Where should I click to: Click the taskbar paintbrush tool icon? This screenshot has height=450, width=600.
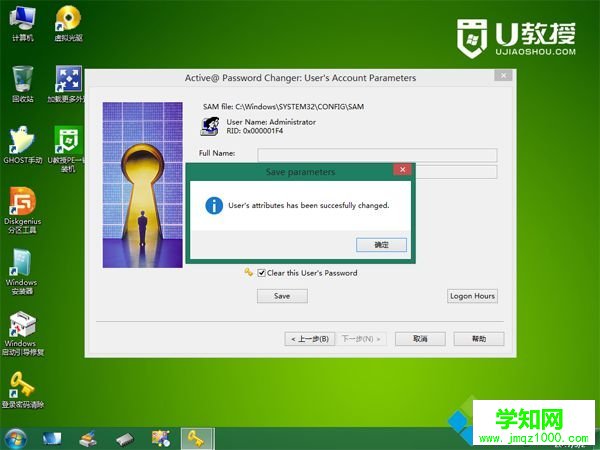(88, 439)
